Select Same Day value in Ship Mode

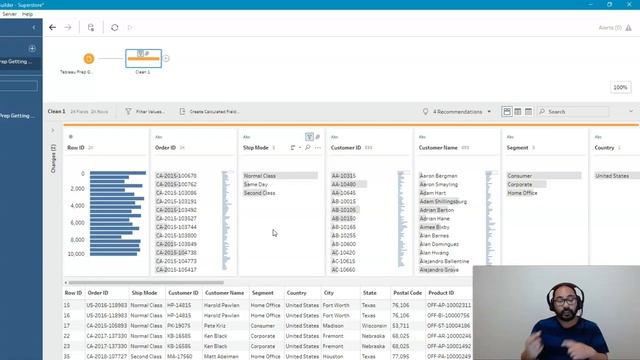click(256, 184)
